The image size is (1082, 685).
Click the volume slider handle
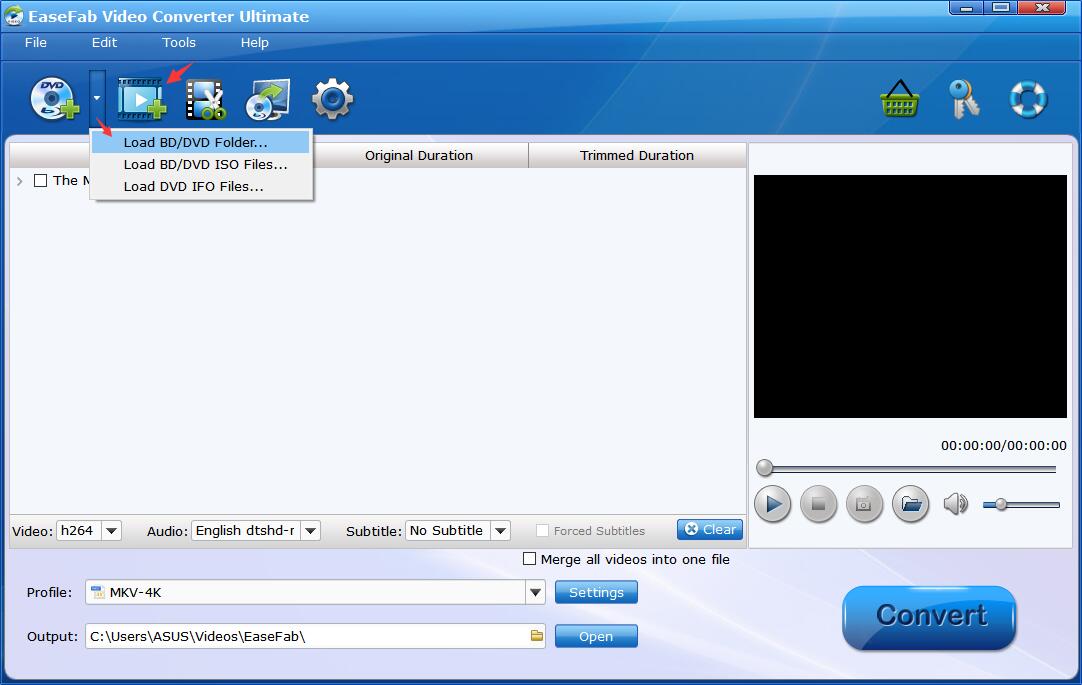[1001, 505]
